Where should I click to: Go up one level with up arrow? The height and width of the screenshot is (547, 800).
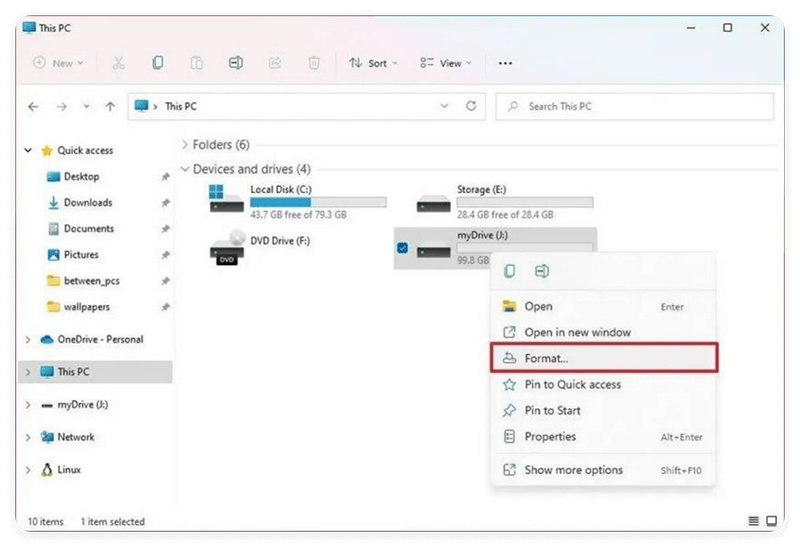110,106
